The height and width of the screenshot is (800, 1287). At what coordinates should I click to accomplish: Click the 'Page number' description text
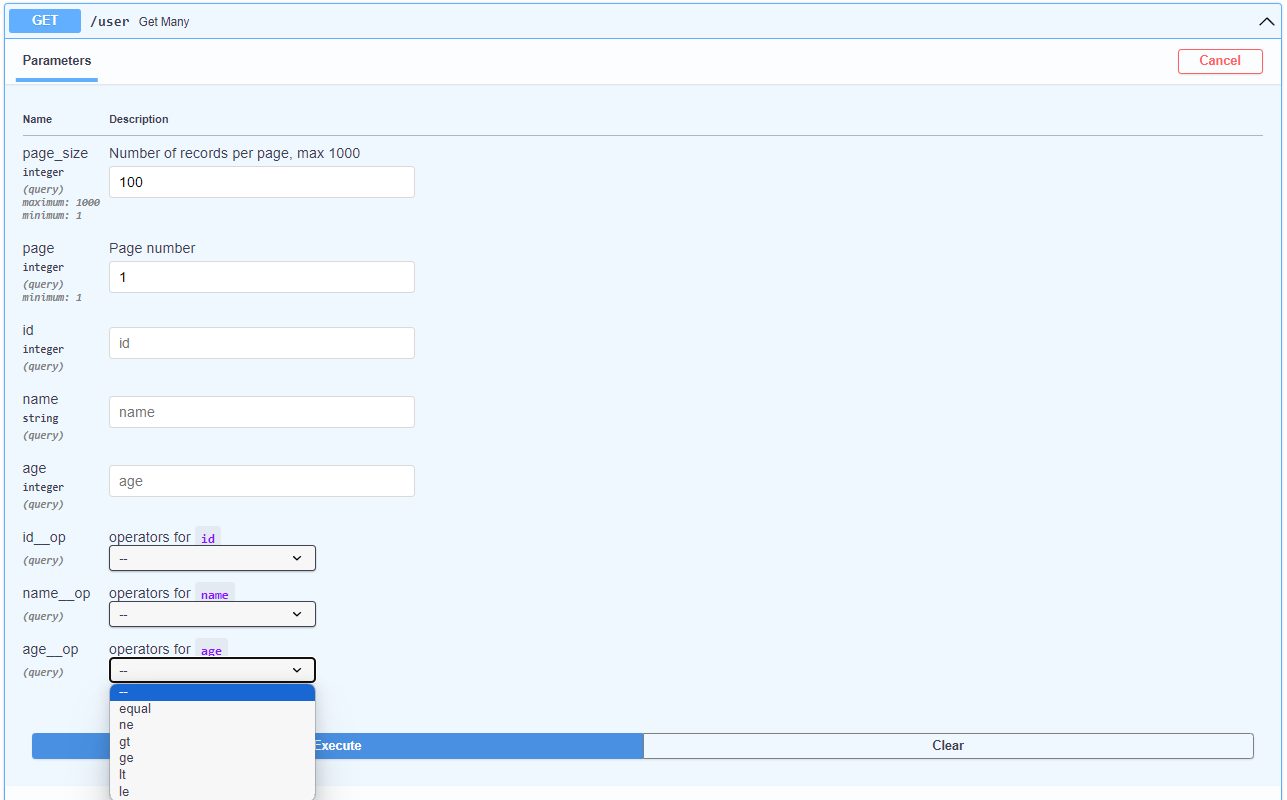(152, 248)
